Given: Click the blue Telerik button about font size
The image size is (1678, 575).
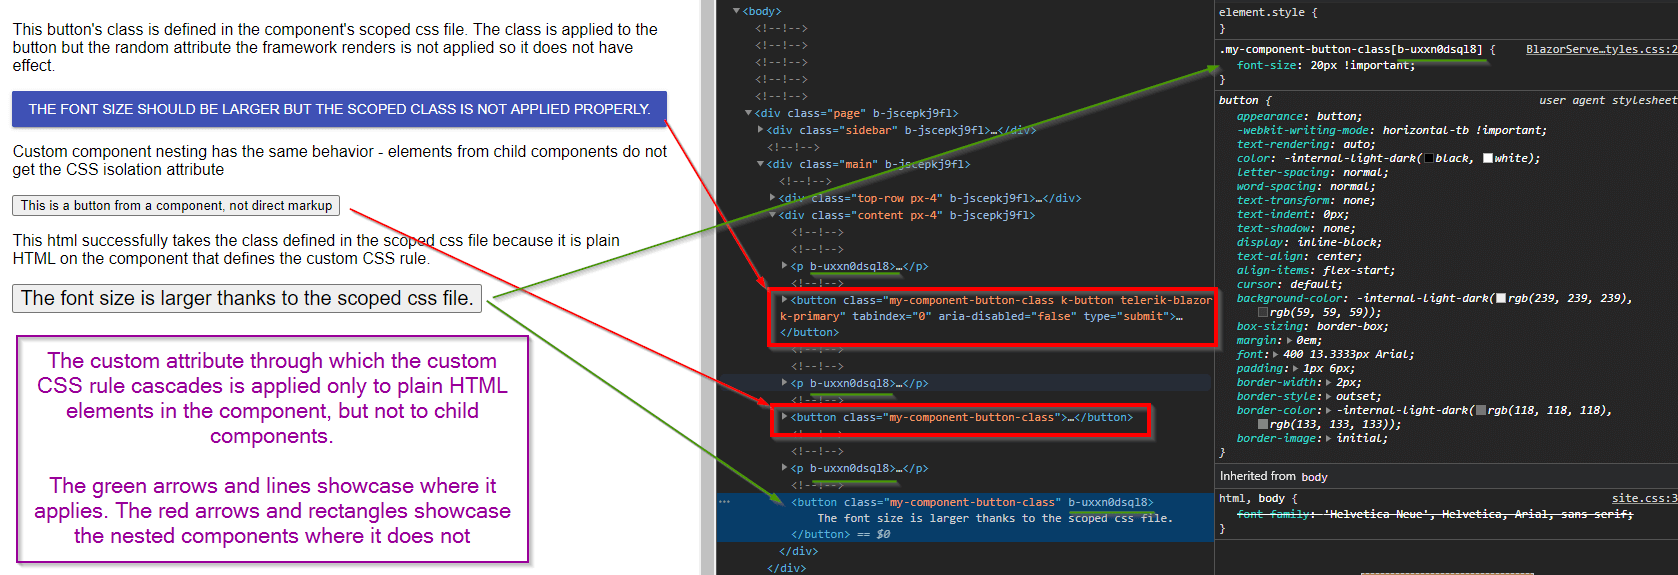Looking at the screenshot, I should coord(339,109).
